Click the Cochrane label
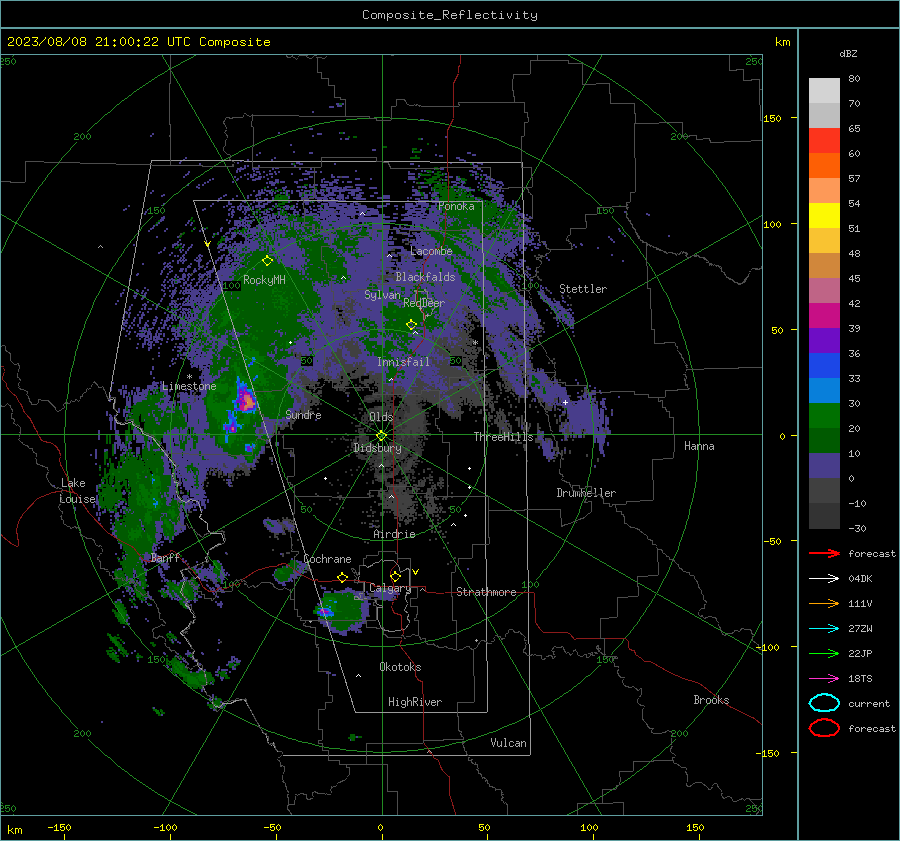The image size is (900, 841). coord(327,559)
